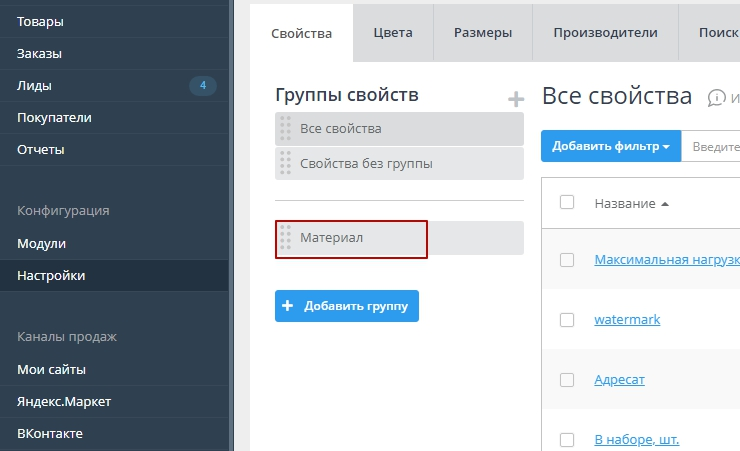Open the watermark property link
The image size is (740, 451).
click(x=627, y=320)
